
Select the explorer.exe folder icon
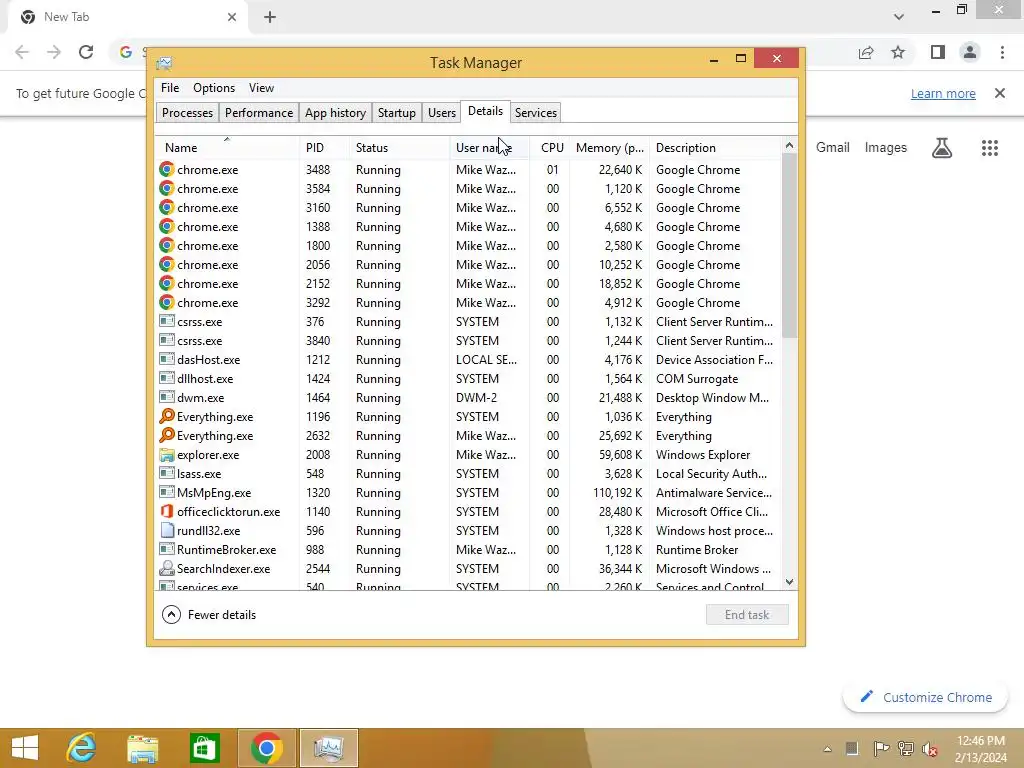coord(167,455)
